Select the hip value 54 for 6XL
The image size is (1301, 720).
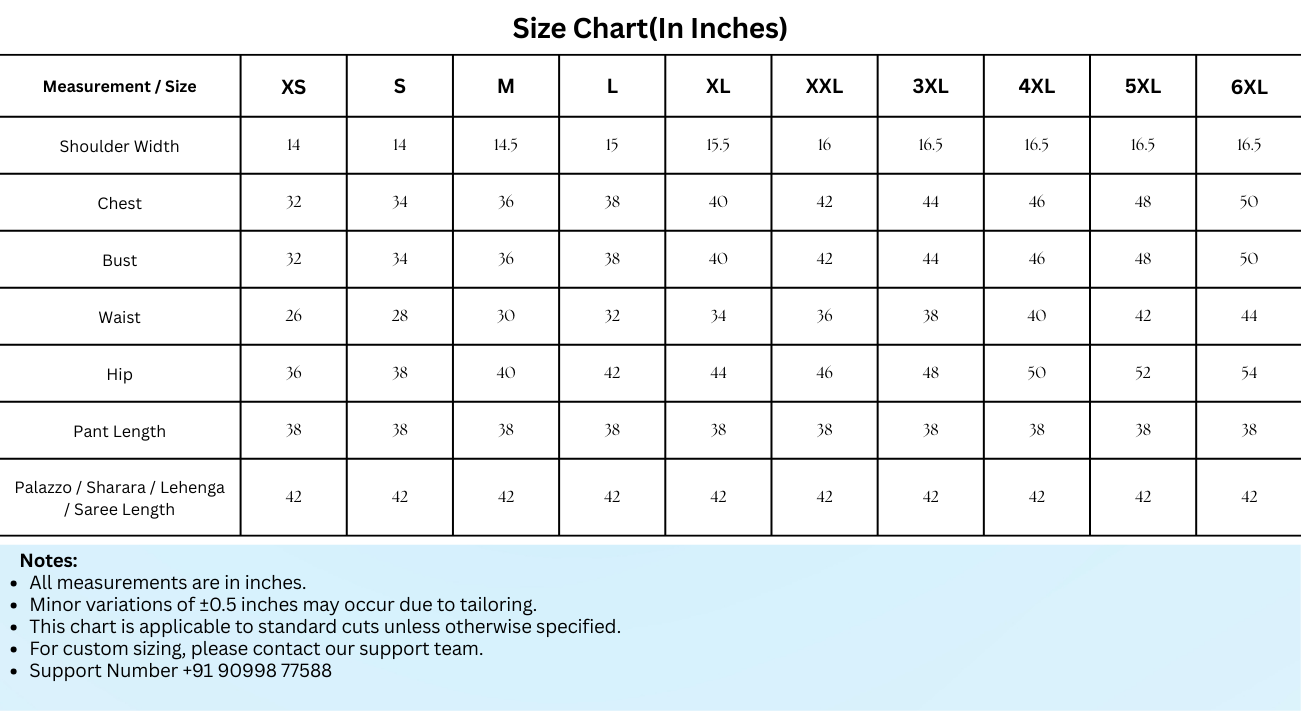pyautogui.click(x=1249, y=373)
